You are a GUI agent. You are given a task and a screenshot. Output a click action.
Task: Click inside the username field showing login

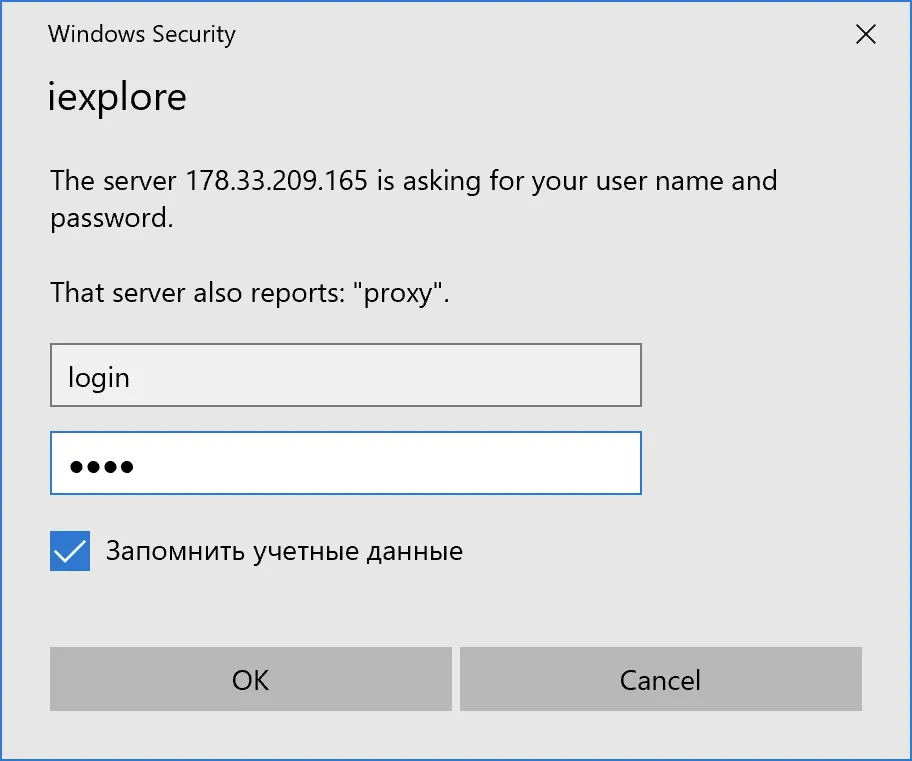click(345, 376)
